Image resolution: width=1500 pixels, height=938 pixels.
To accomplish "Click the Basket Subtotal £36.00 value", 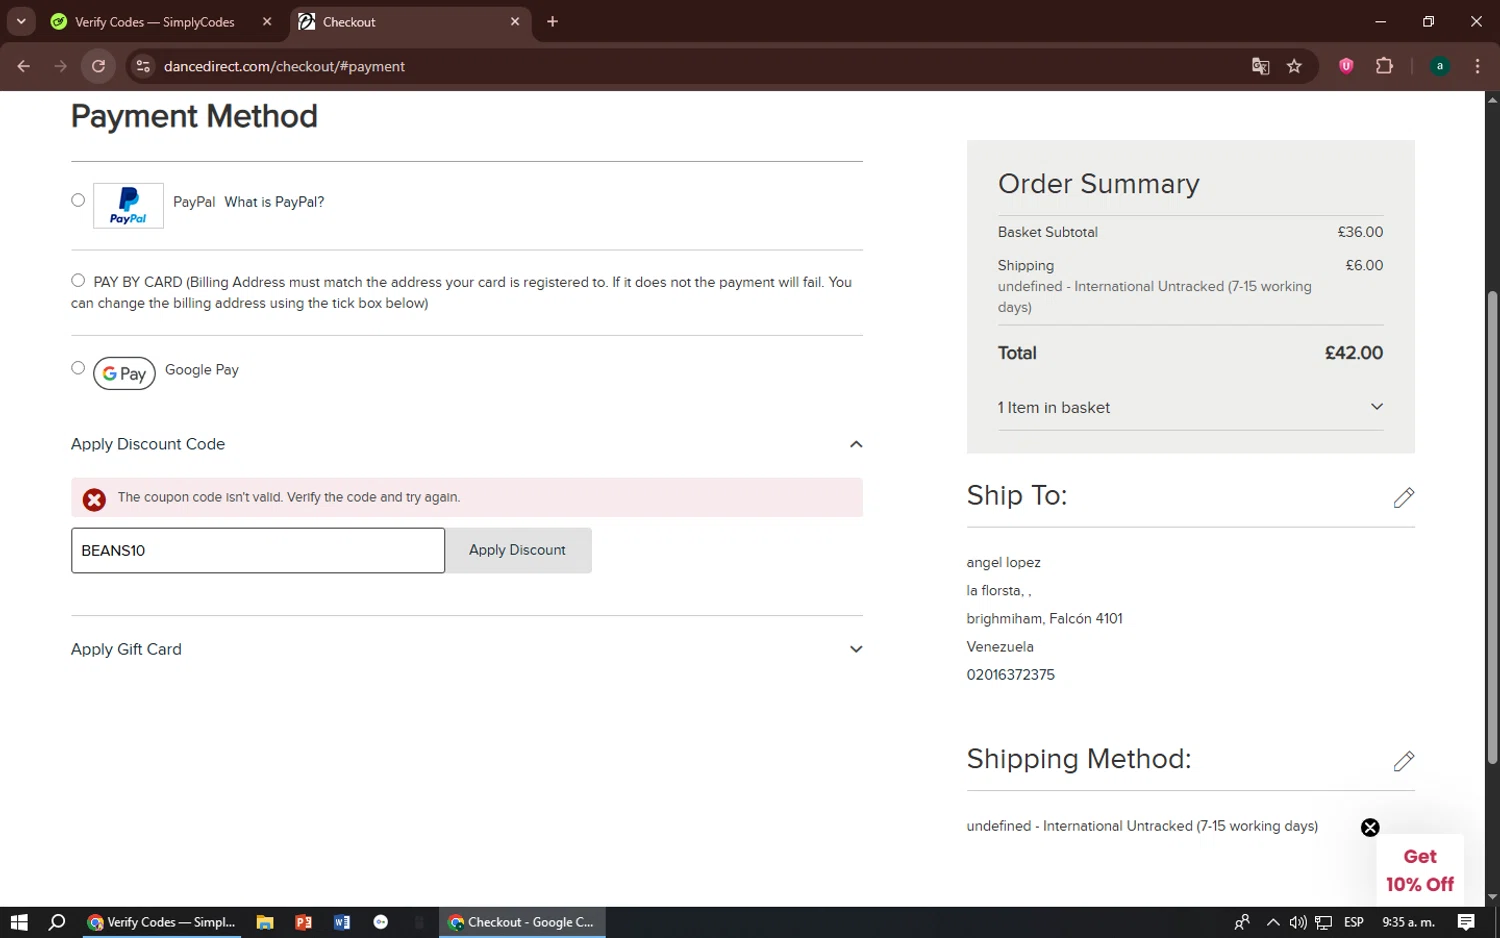I will (x=1360, y=232).
